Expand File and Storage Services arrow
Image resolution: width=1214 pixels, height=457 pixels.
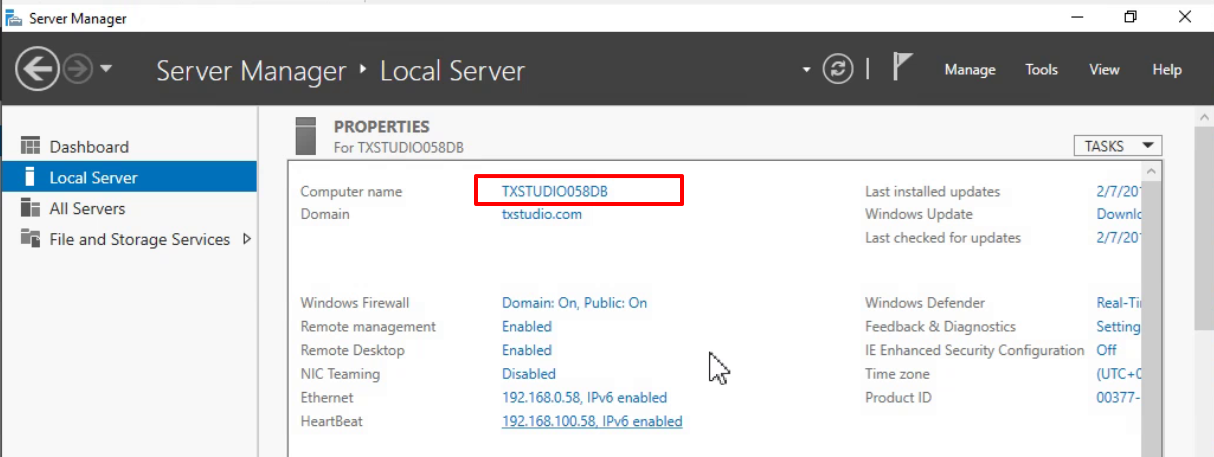point(246,239)
